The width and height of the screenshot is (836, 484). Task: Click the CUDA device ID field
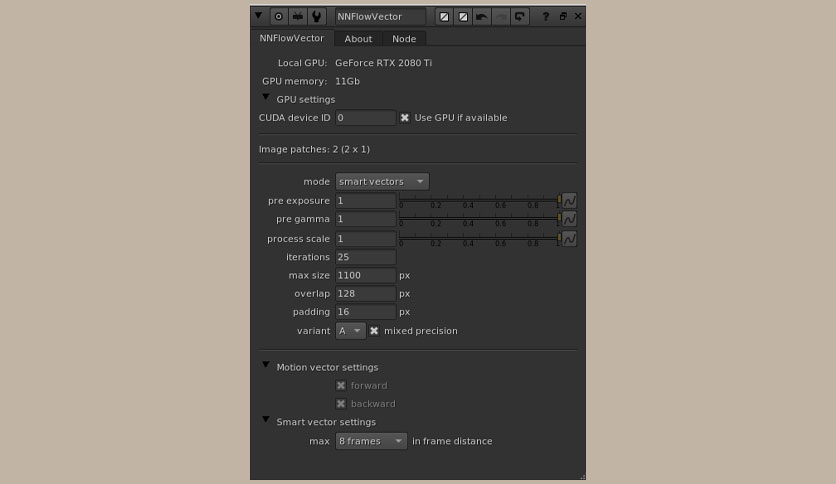365,118
